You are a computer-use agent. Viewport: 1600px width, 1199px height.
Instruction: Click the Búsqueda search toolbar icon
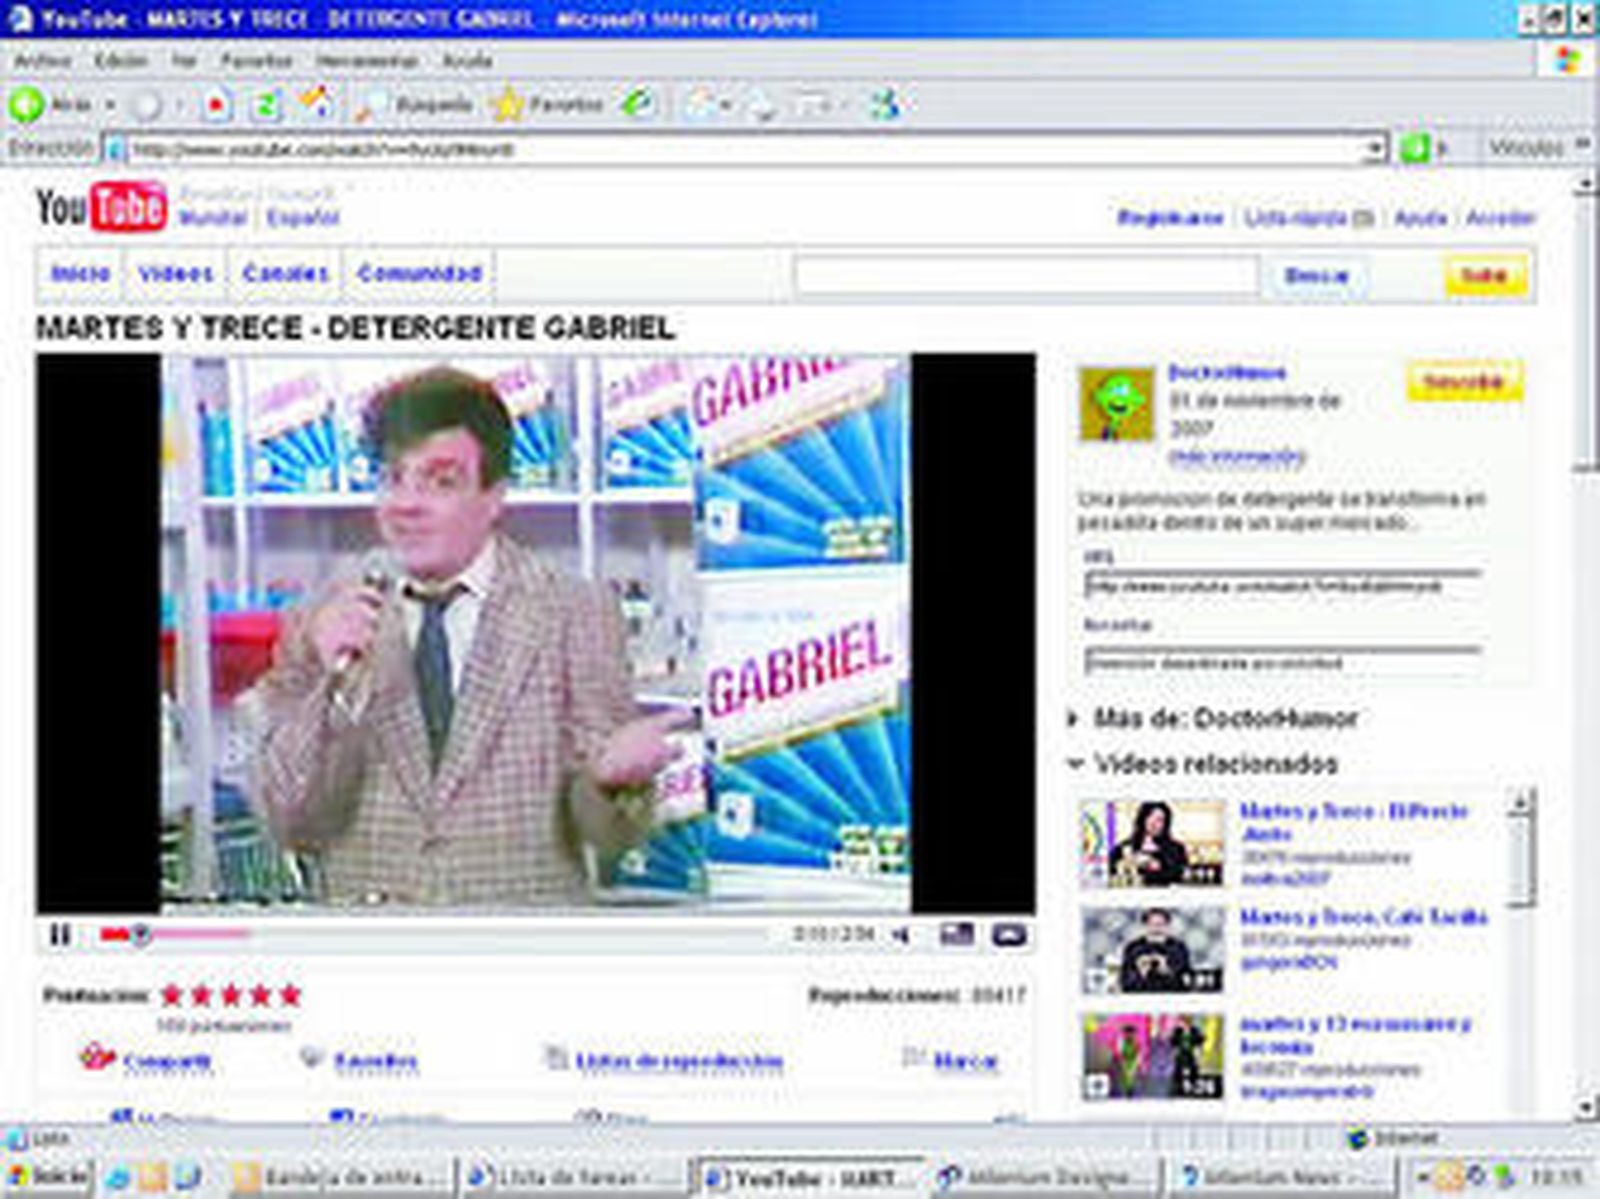pyautogui.click(x=415, y=104)
